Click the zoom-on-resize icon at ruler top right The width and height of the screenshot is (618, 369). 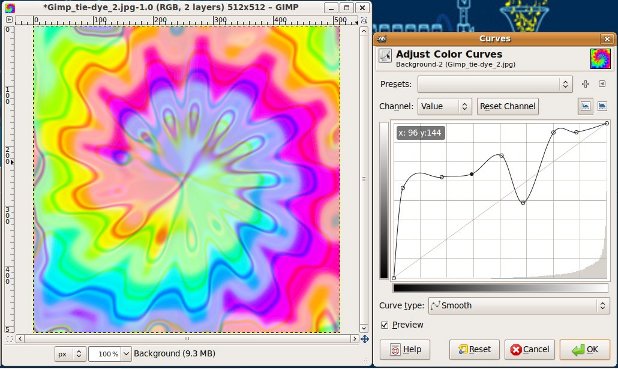pos(364,20)
